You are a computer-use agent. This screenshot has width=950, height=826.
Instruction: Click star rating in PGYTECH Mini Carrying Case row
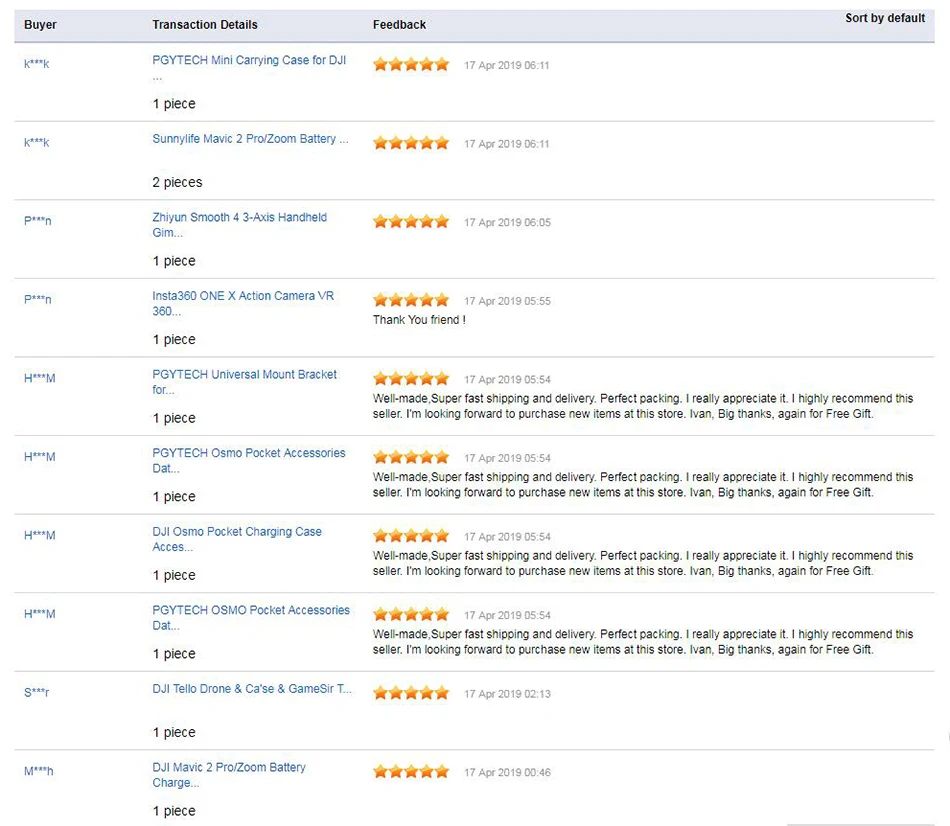coord(411,64)
